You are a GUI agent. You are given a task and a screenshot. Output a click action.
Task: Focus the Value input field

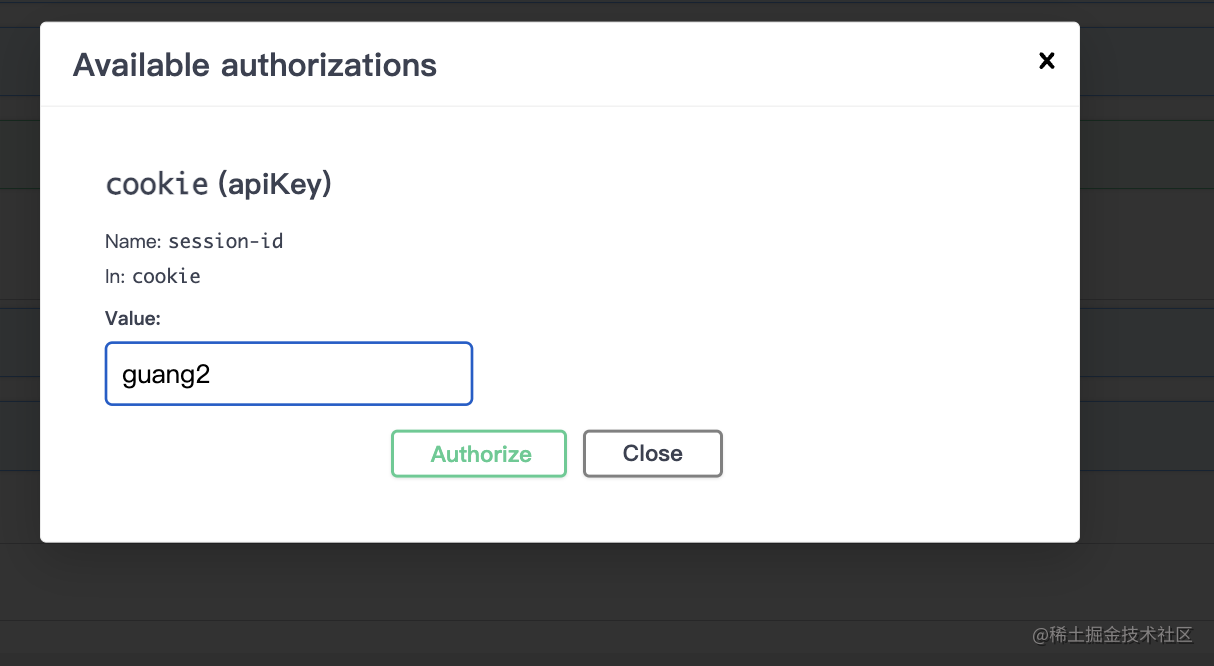pyautogui.click(x=288, y=374)
